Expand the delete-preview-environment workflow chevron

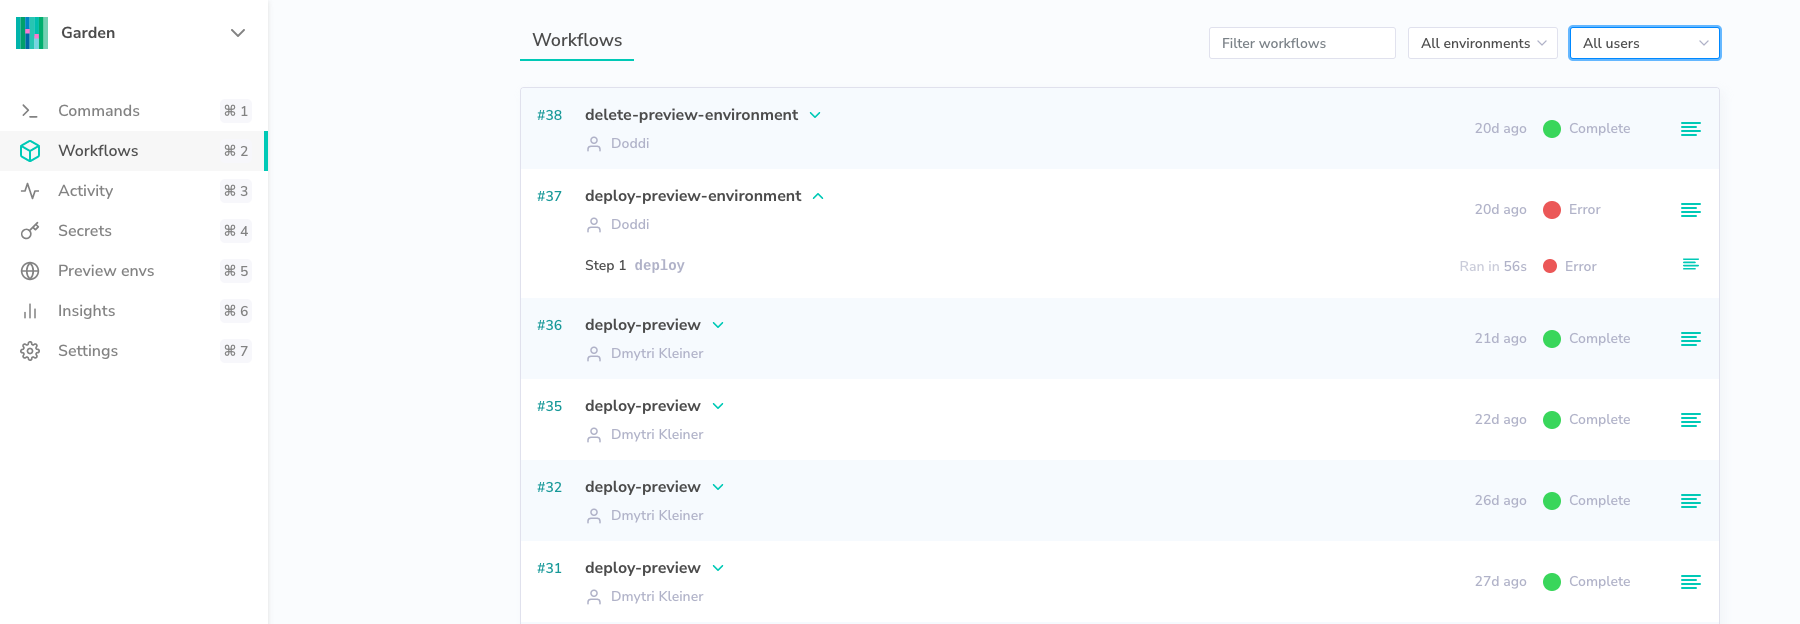tap(815, 115)
